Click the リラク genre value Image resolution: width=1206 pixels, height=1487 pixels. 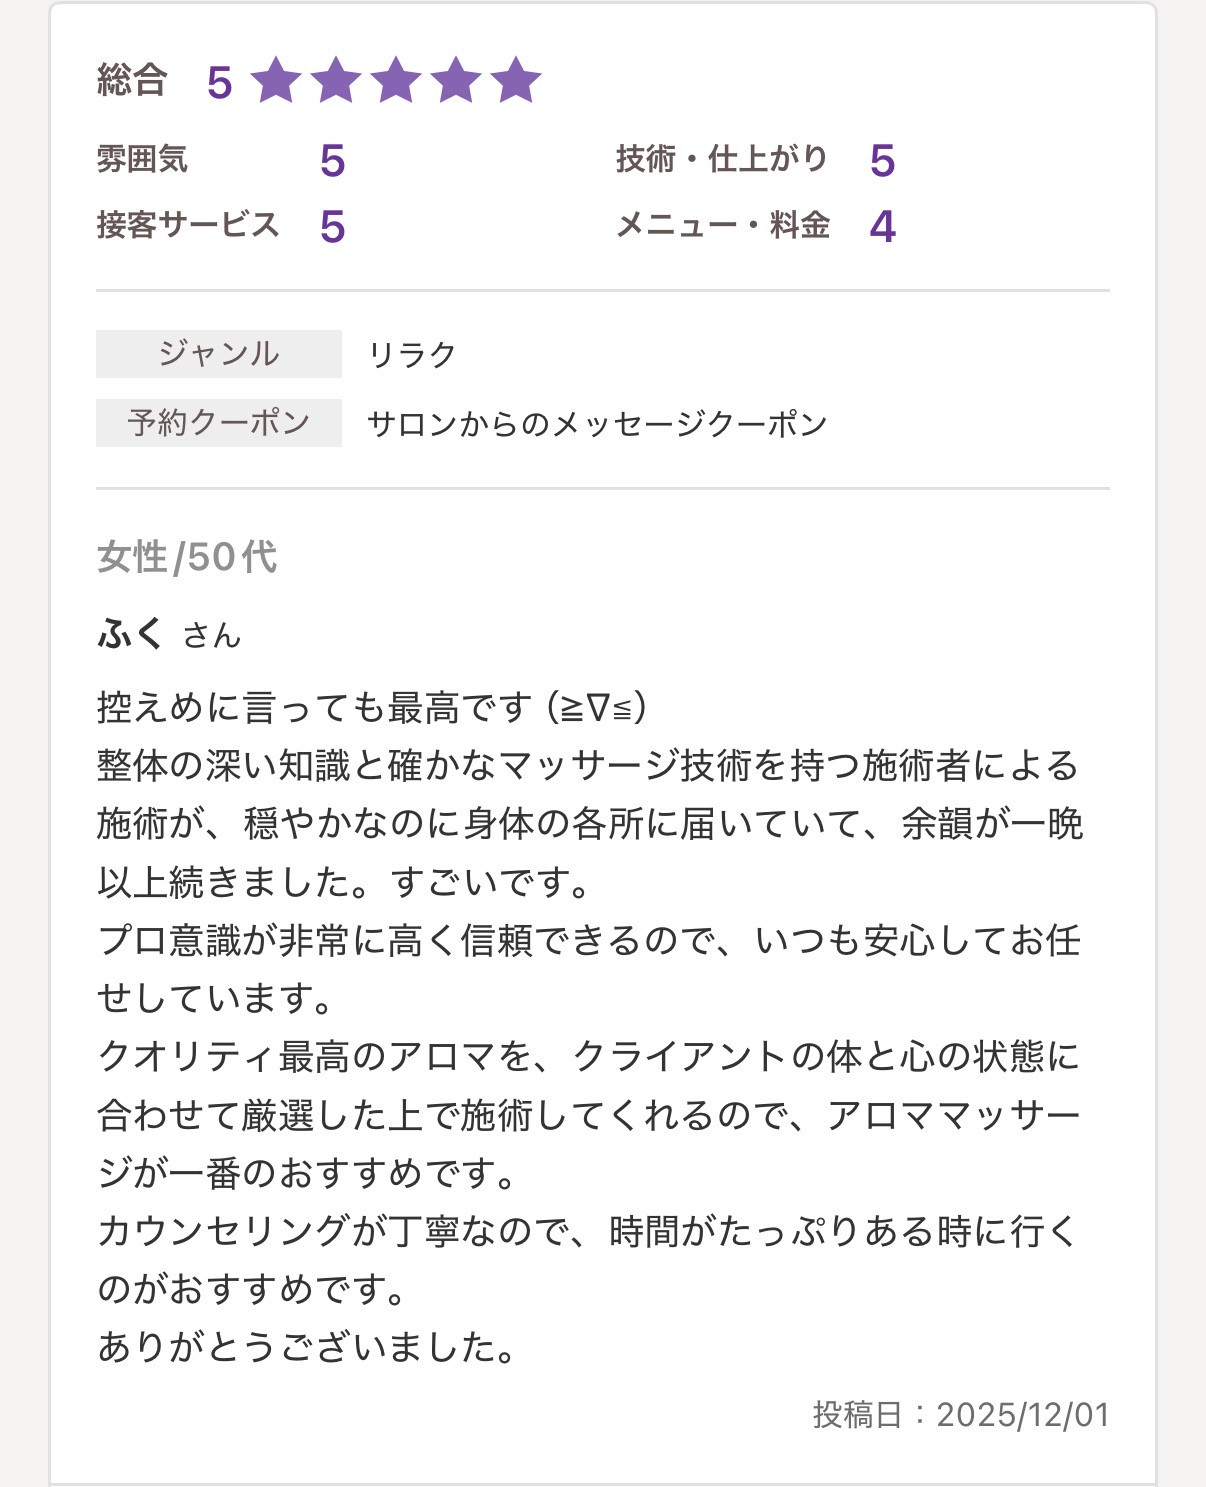[x=412, y=355]
